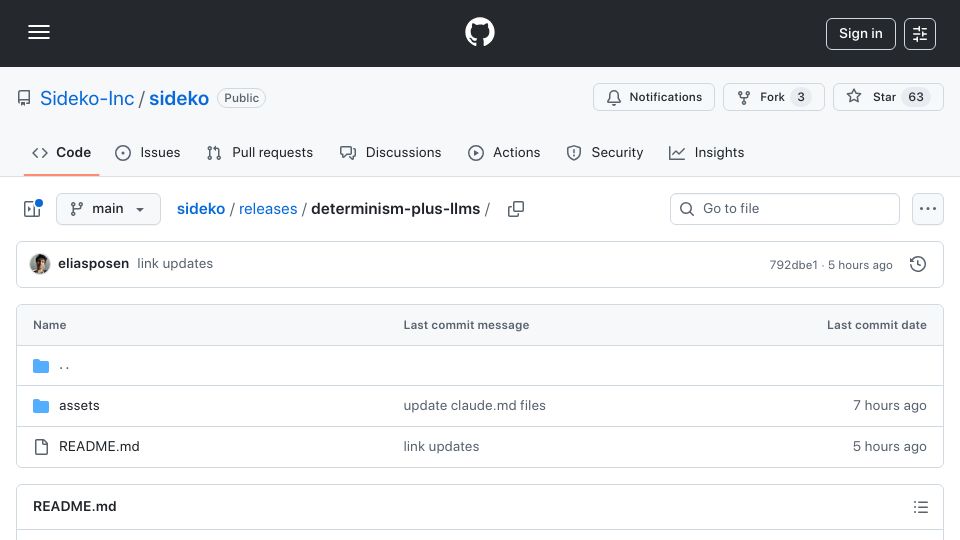Open the sideko repository name link
The image size is (960, 540).
[179, 98]
